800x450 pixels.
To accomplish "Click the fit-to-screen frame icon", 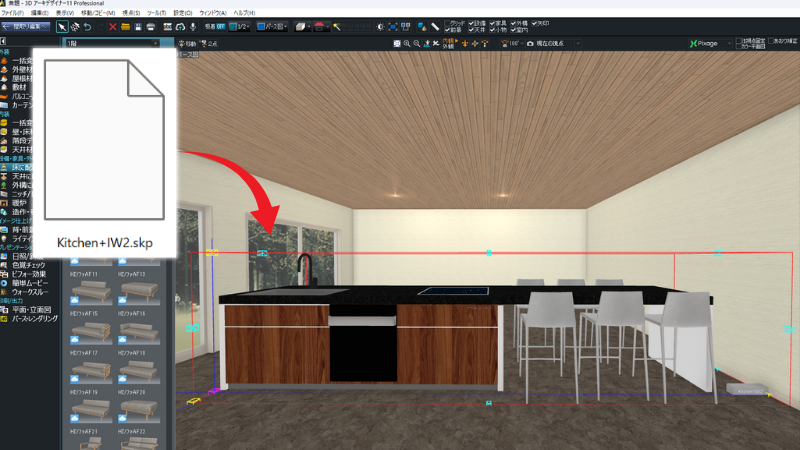I will (393, 27).
